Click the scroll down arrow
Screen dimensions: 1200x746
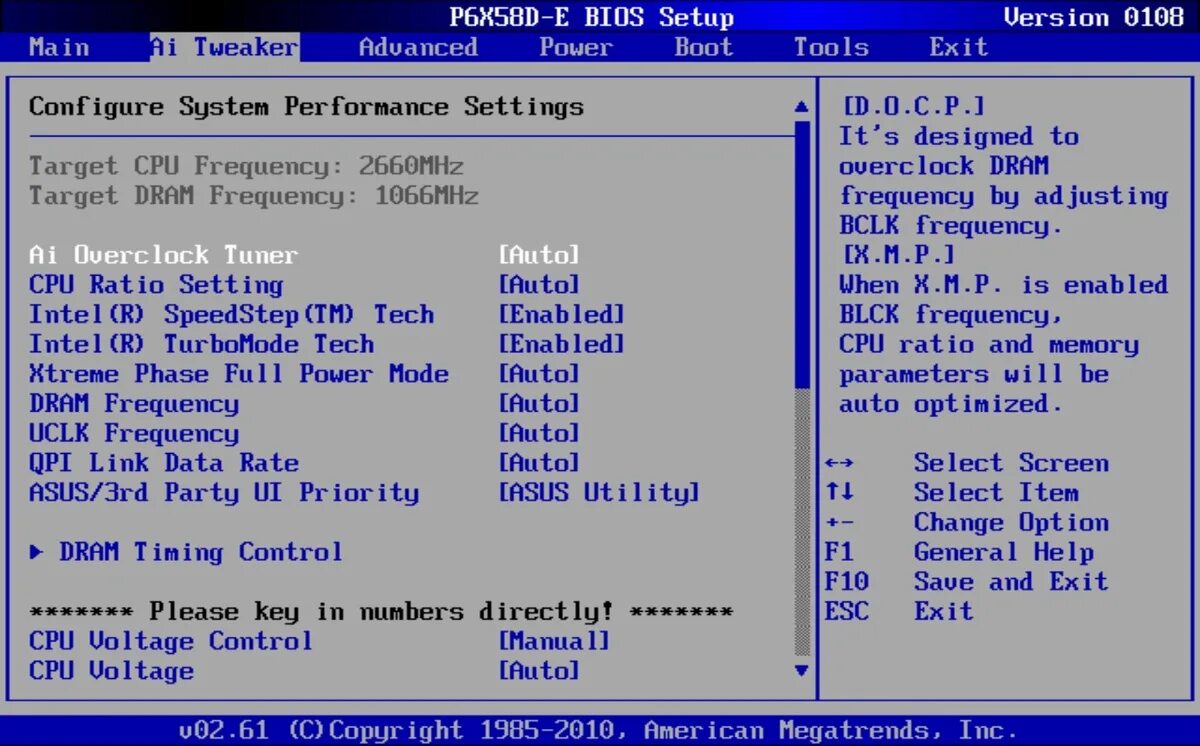[801, 670]
